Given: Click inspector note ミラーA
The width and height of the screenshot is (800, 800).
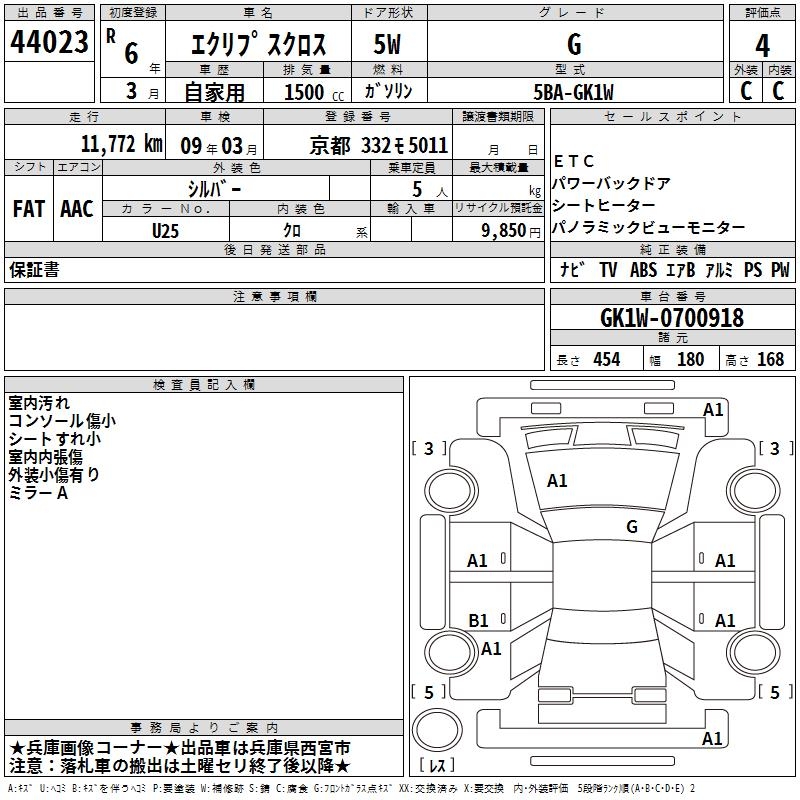Looking at the screenshot, I should [38, 493].
